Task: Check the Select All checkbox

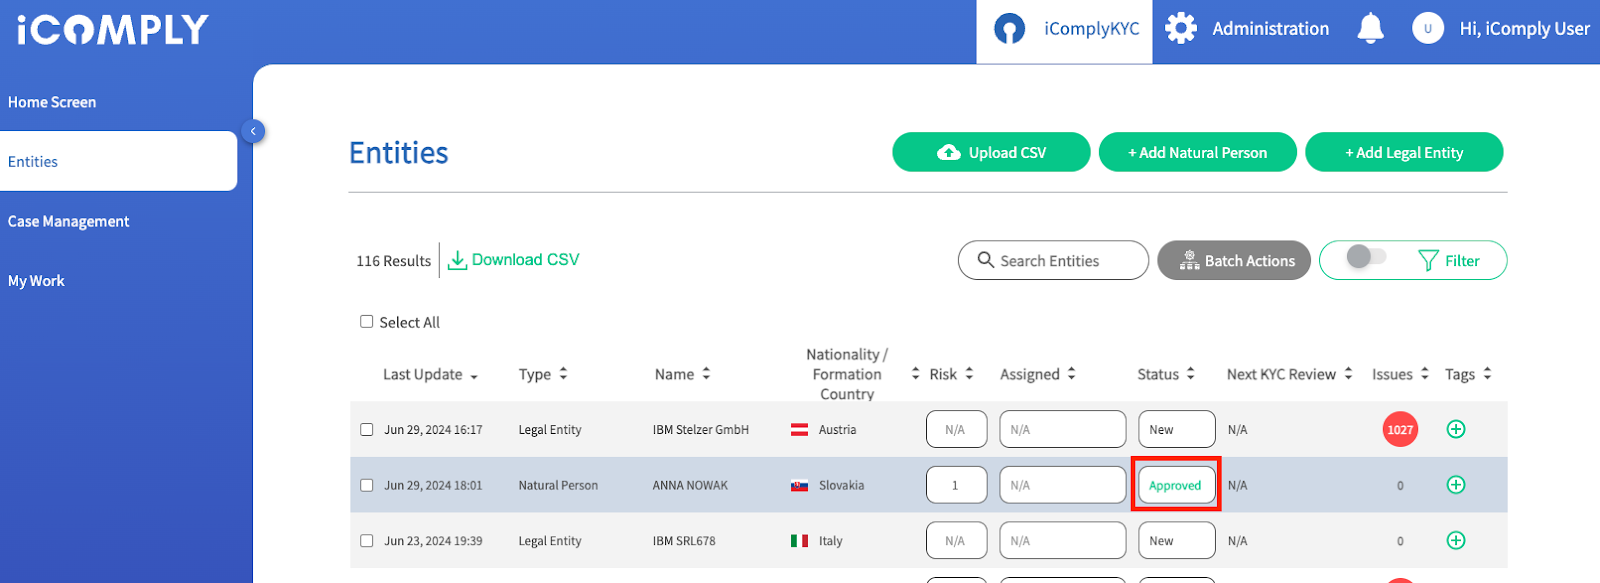Action: [366, 322]
